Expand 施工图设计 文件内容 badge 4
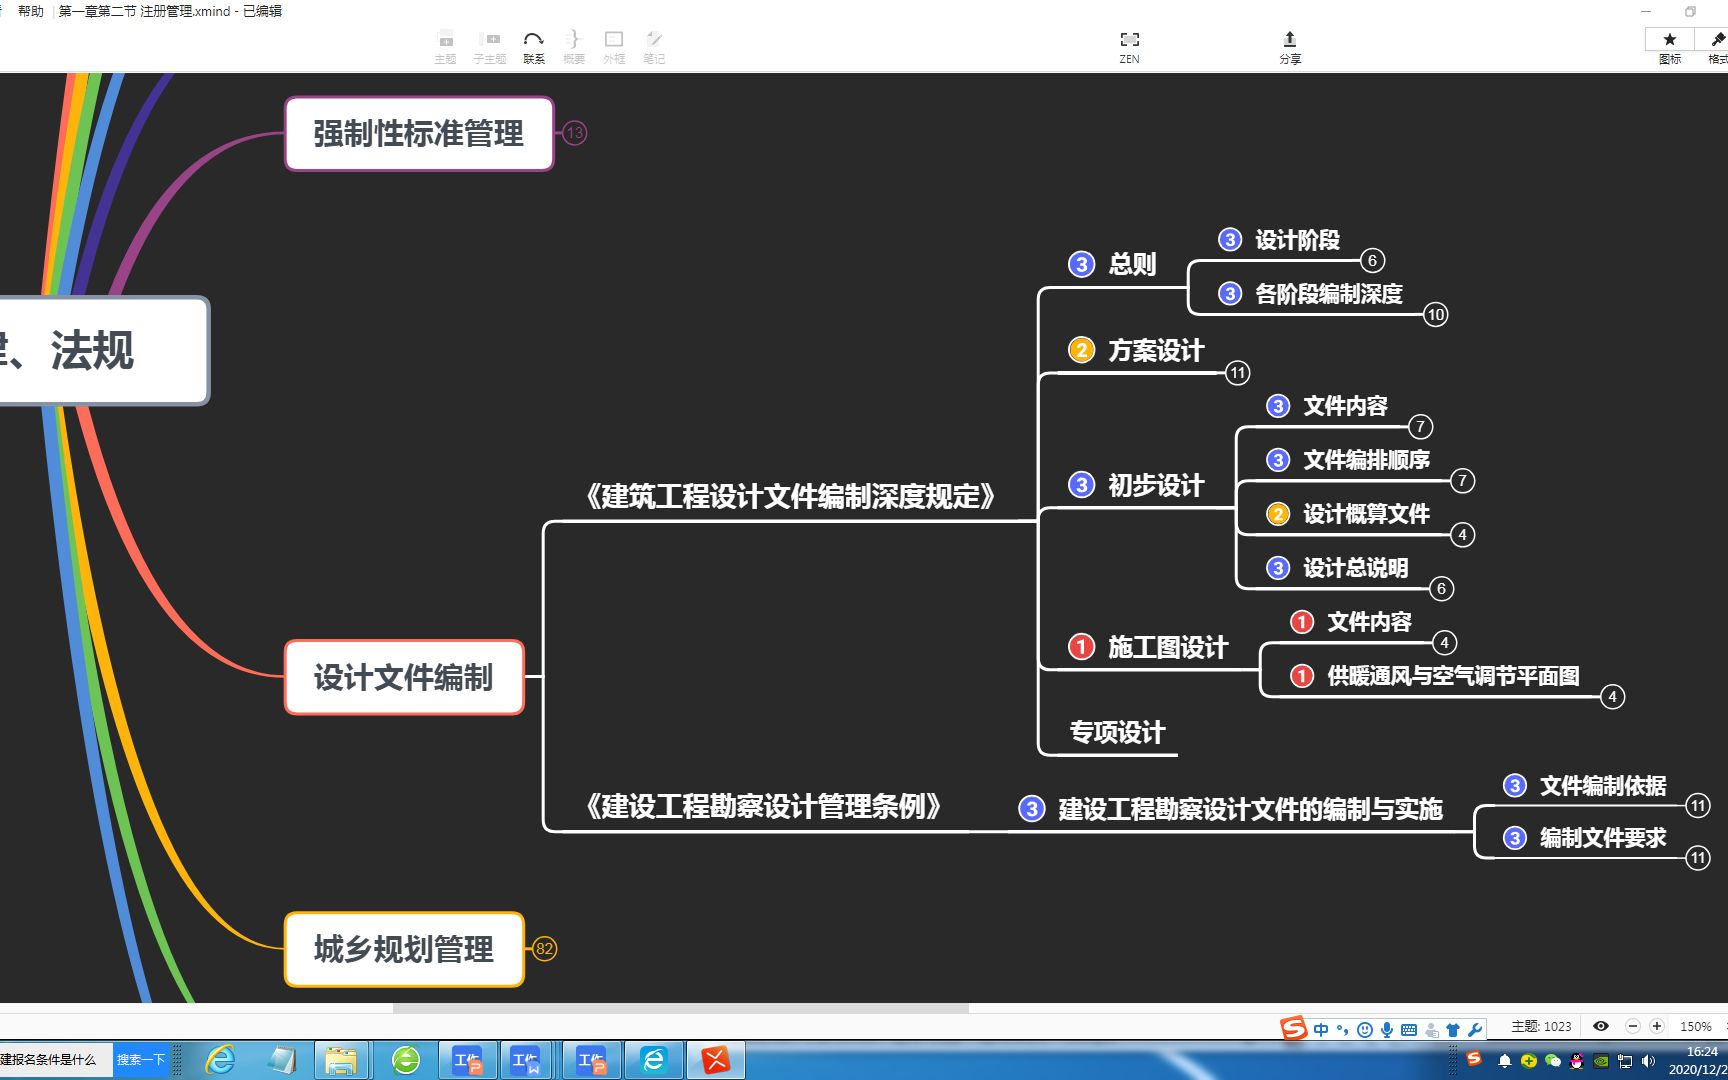Screen dimensions: 1728x1080 (x=1444, y=643)
